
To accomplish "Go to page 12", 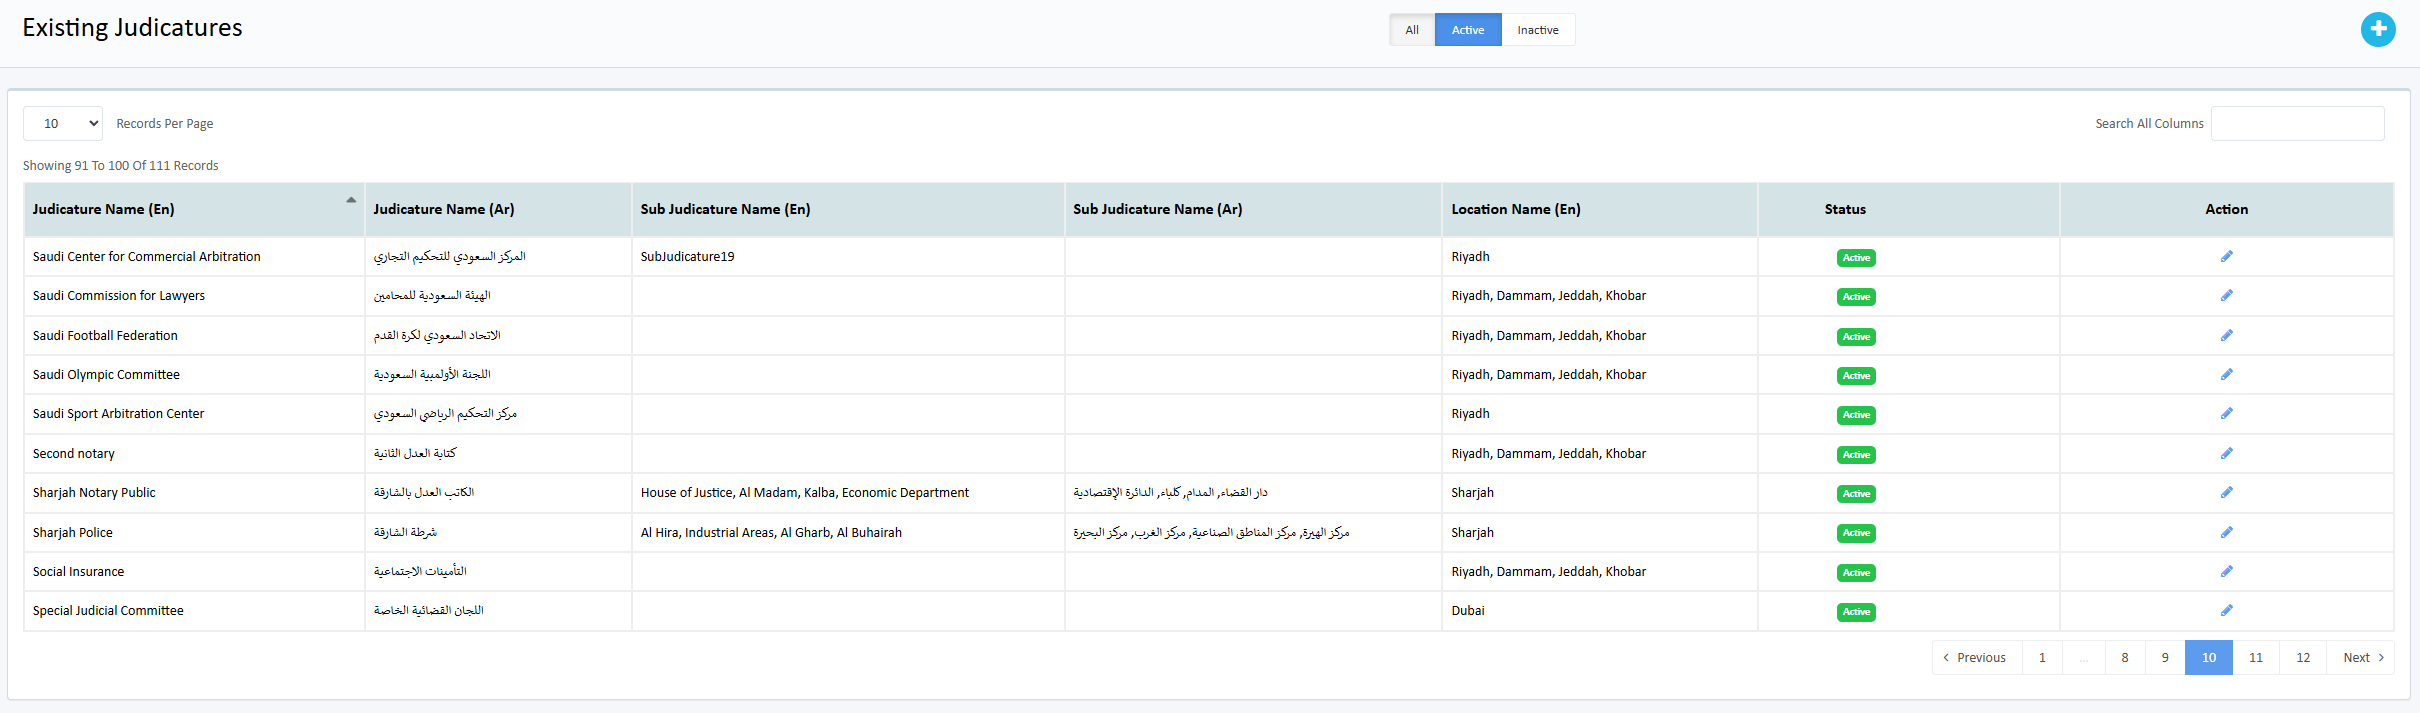I will click(2303, 658).
